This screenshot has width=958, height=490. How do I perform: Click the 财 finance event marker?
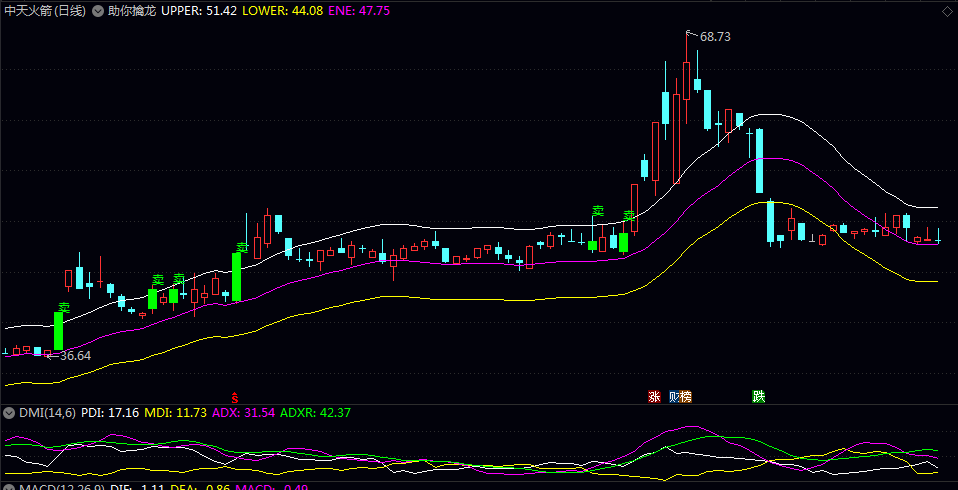point(675,397)
